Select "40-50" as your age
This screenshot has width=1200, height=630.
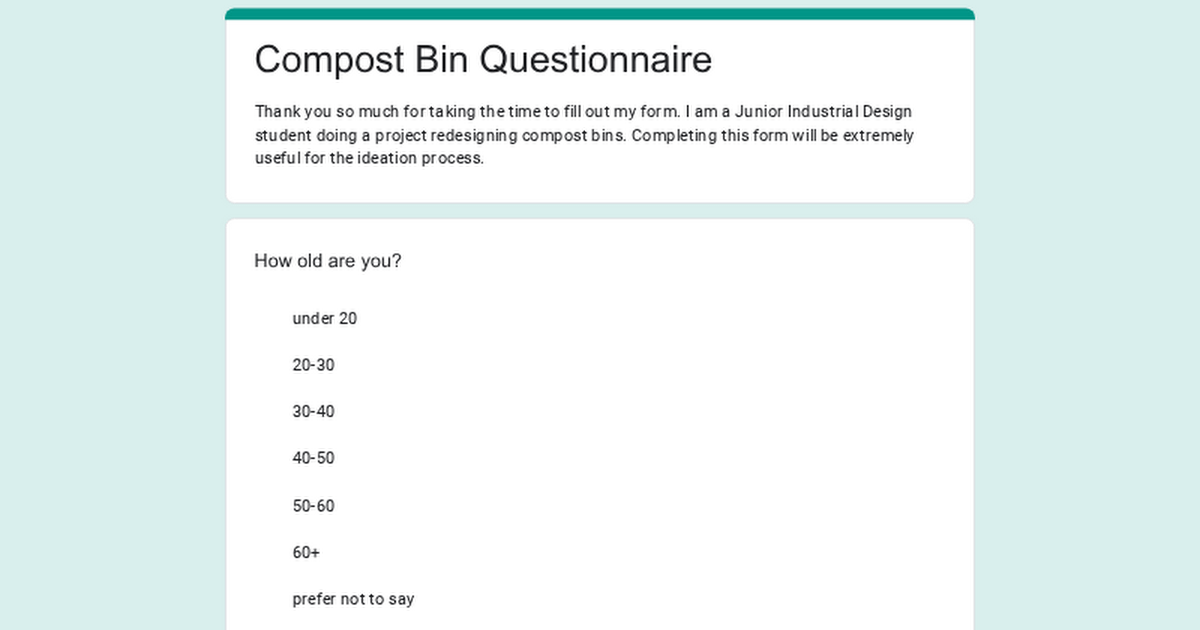pyautogui.click(x=313, y=459)
